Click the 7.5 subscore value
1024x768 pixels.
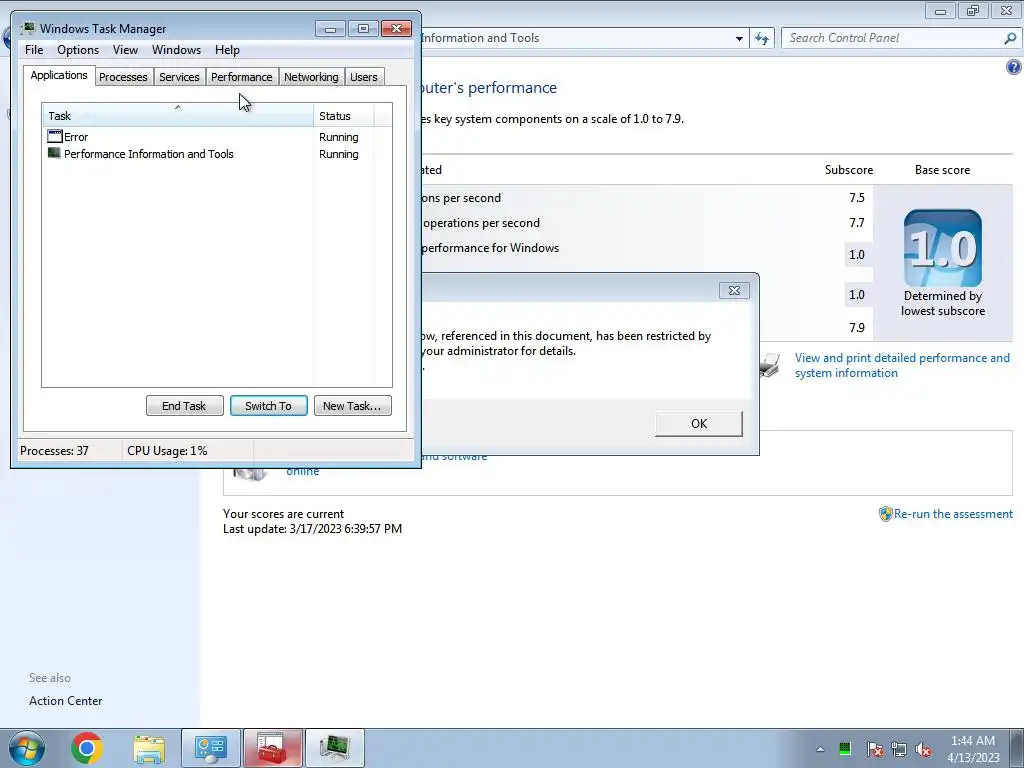point(857,198)
